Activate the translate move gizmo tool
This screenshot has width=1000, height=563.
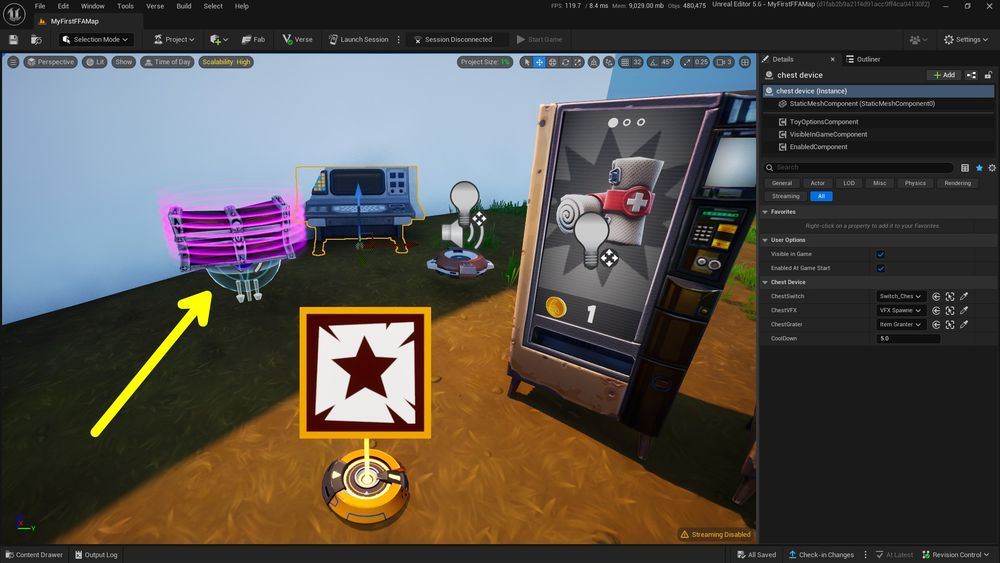[539, 62]
